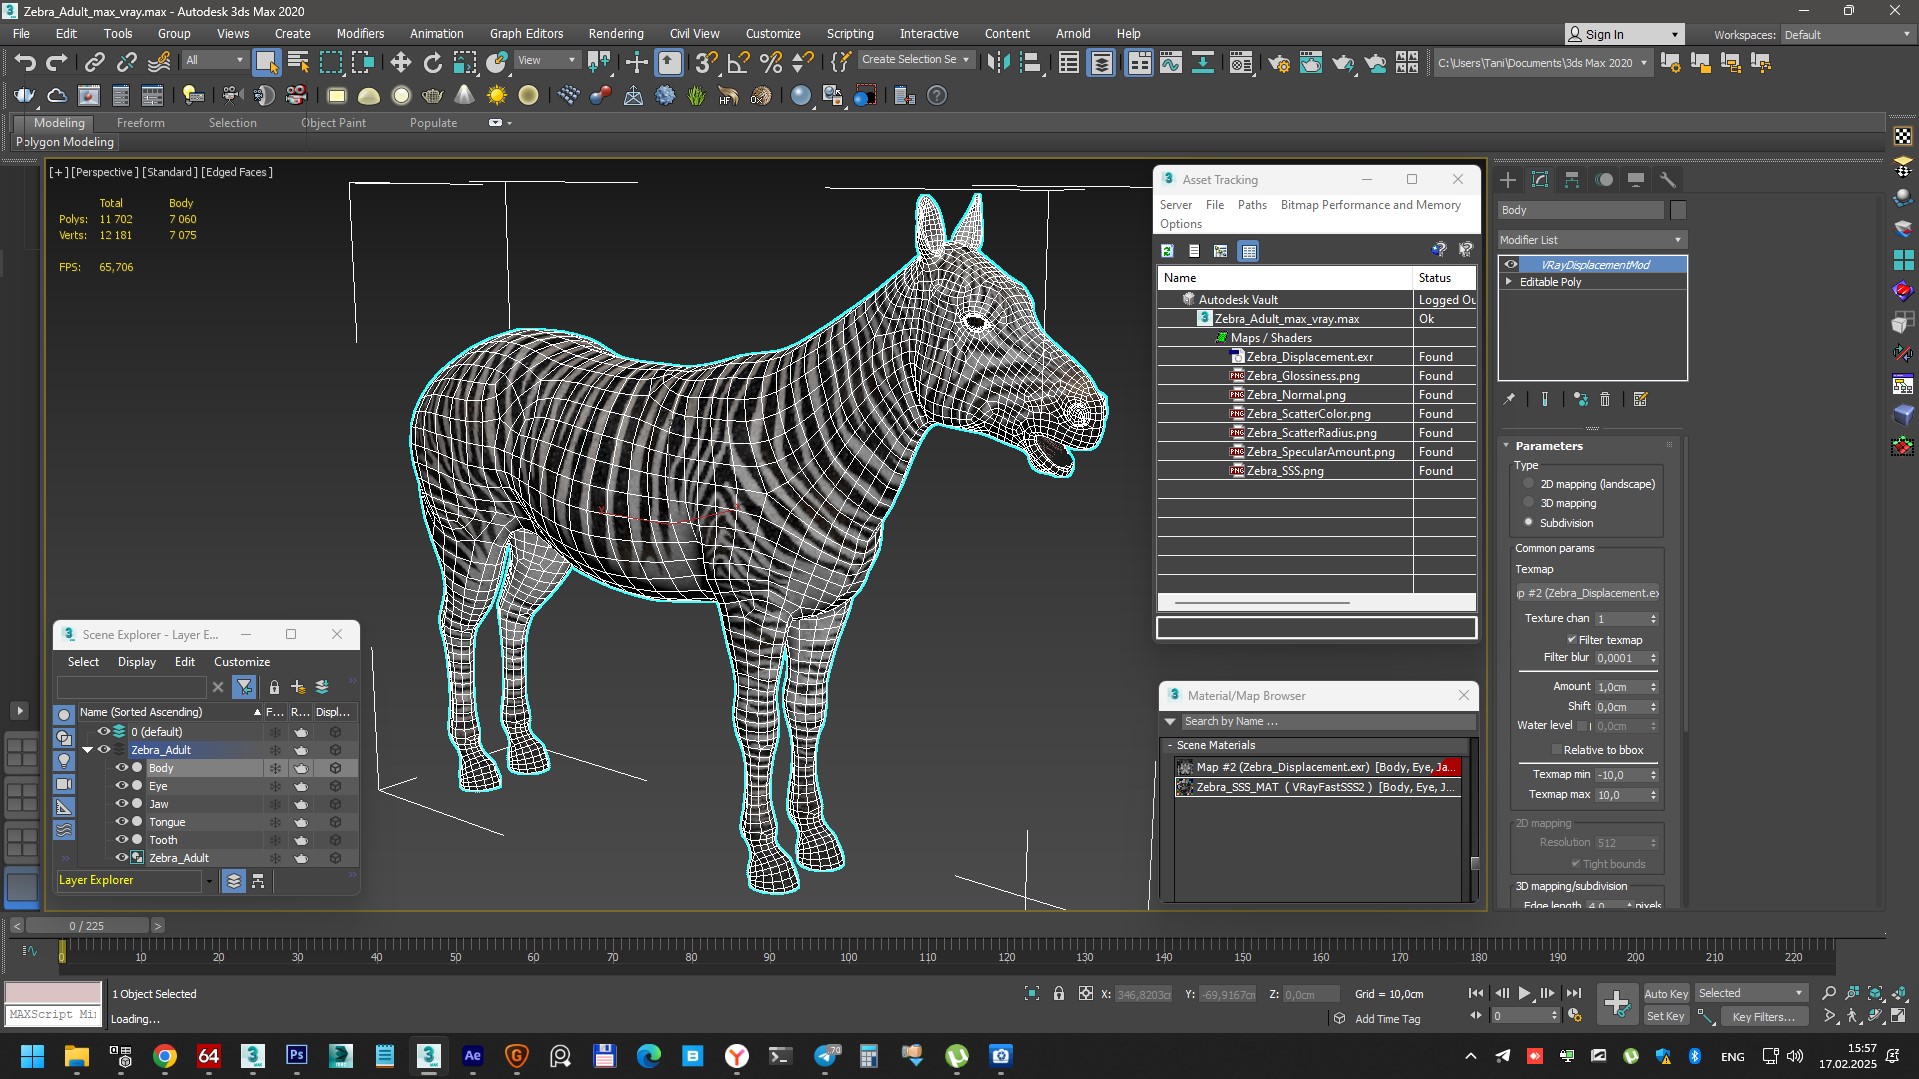This screenshot has height=1079, width=1919.
Task: Remove modifier with trash icon
Action: coord(1605,399)
